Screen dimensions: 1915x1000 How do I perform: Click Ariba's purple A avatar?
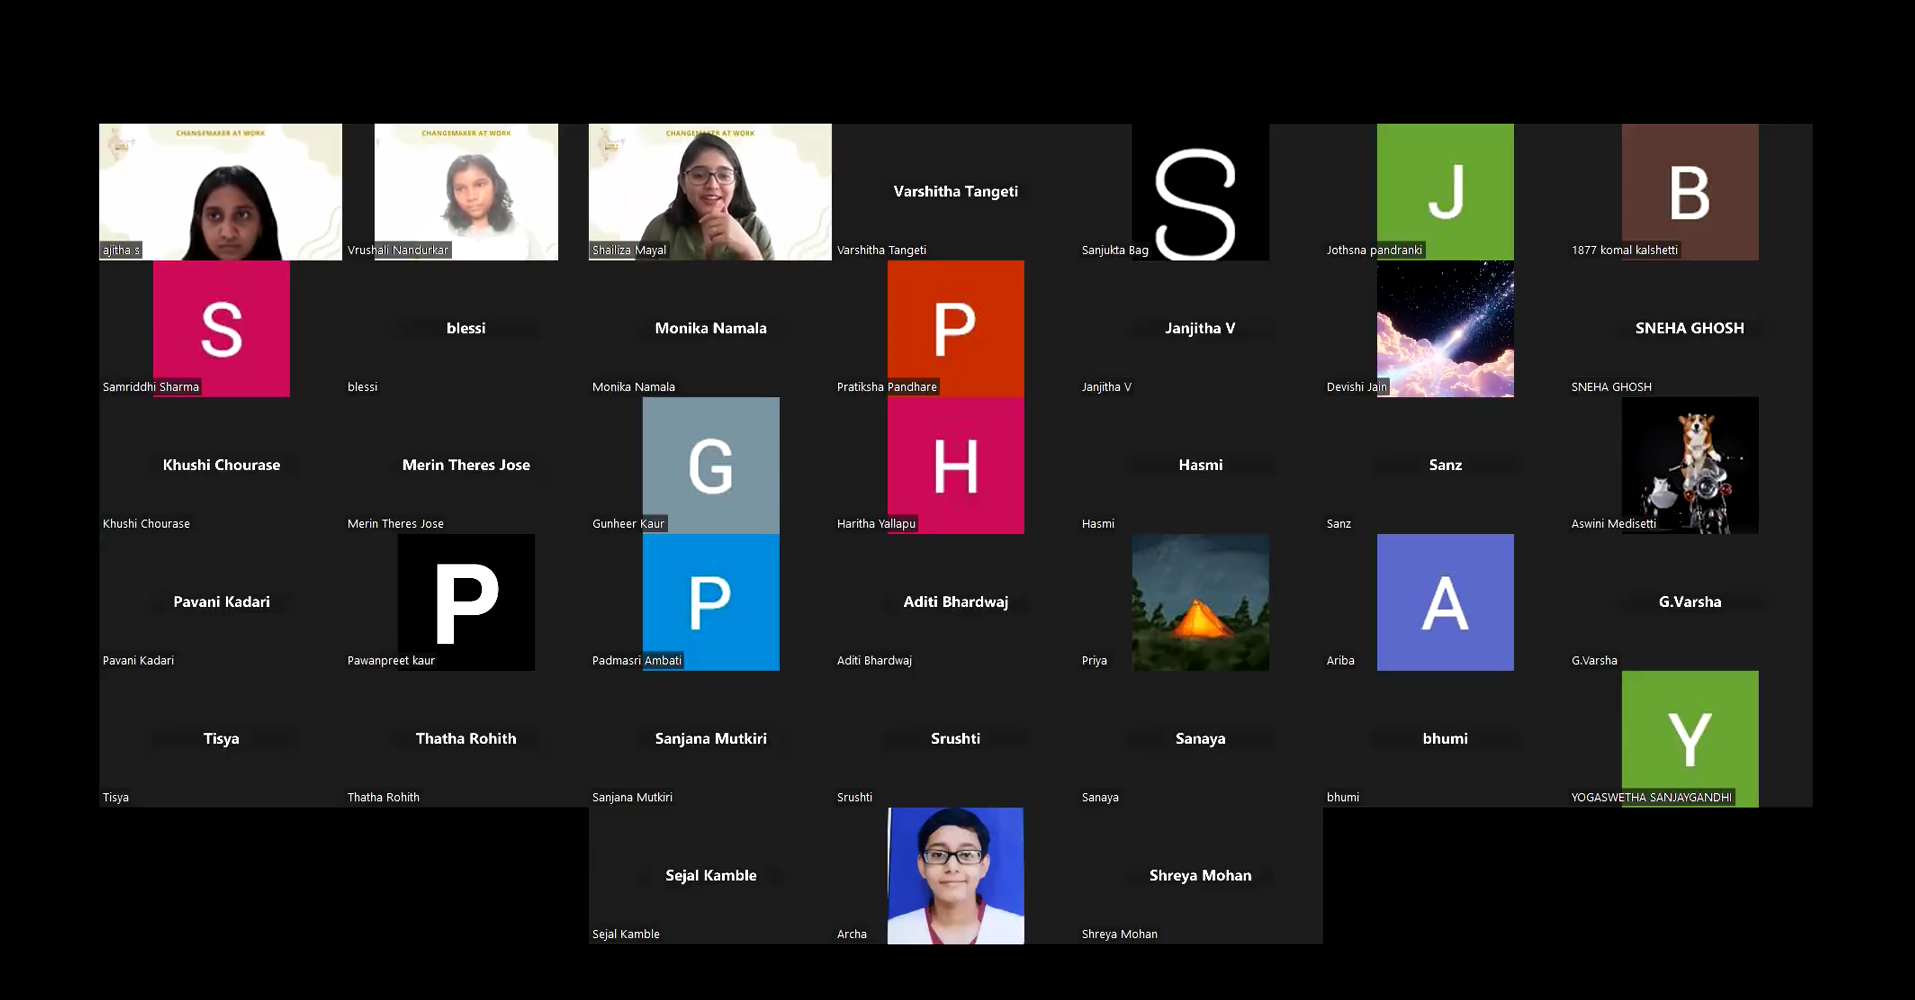1445,602
